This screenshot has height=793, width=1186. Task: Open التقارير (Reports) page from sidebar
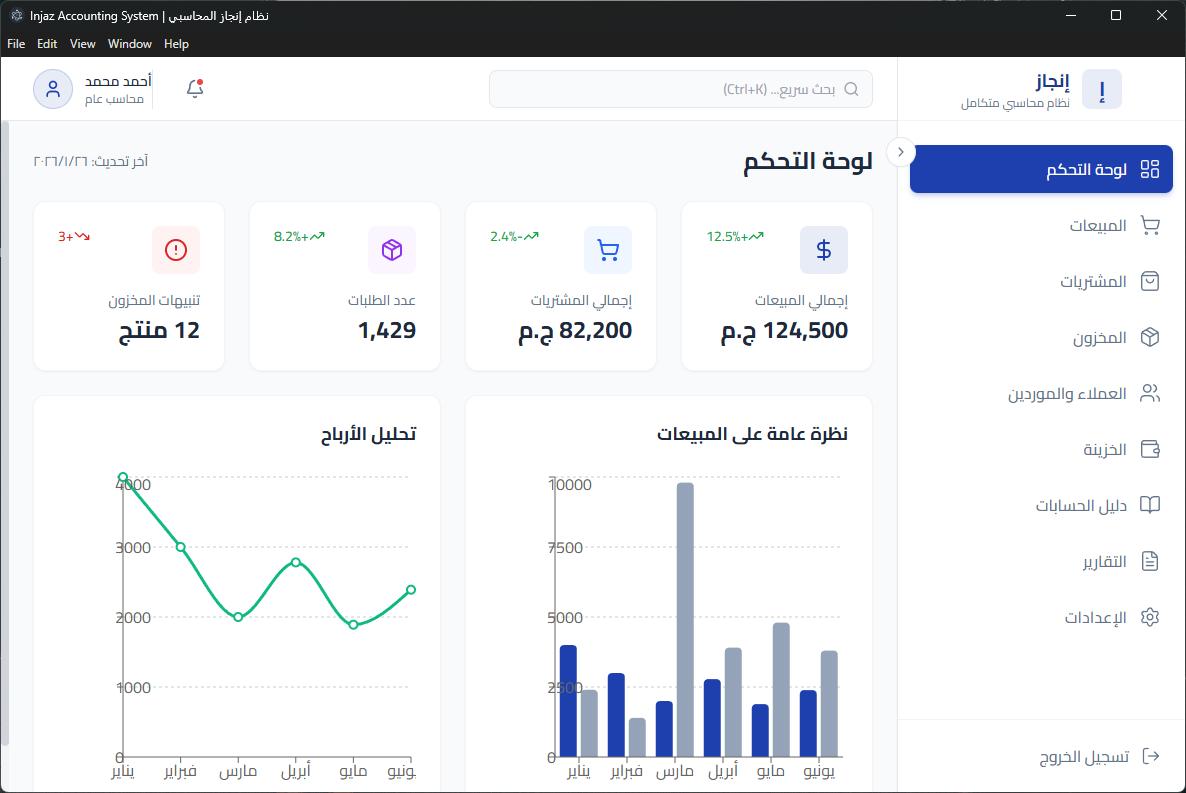(x=1104, y=562)
